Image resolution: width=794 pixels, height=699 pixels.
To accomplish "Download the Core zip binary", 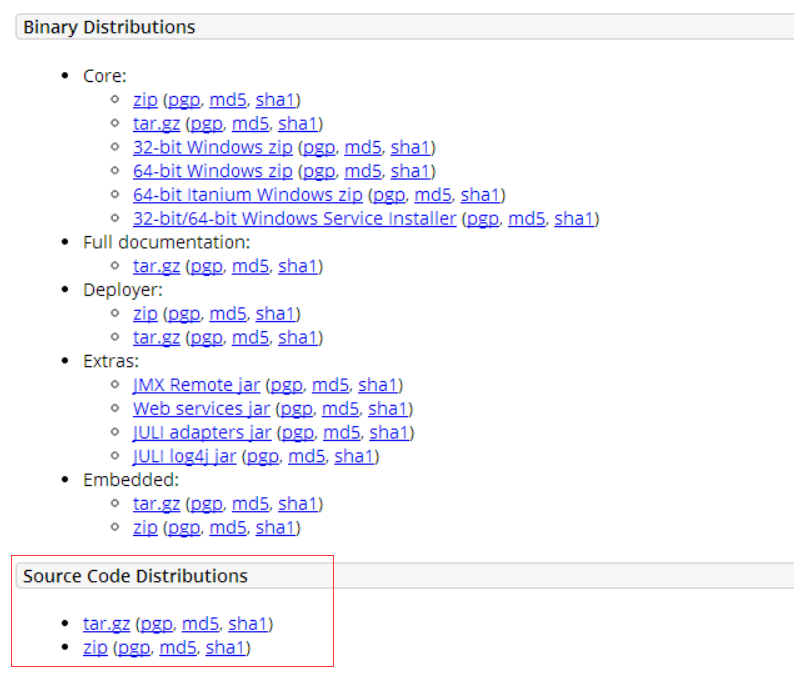I will pos(145,100).
